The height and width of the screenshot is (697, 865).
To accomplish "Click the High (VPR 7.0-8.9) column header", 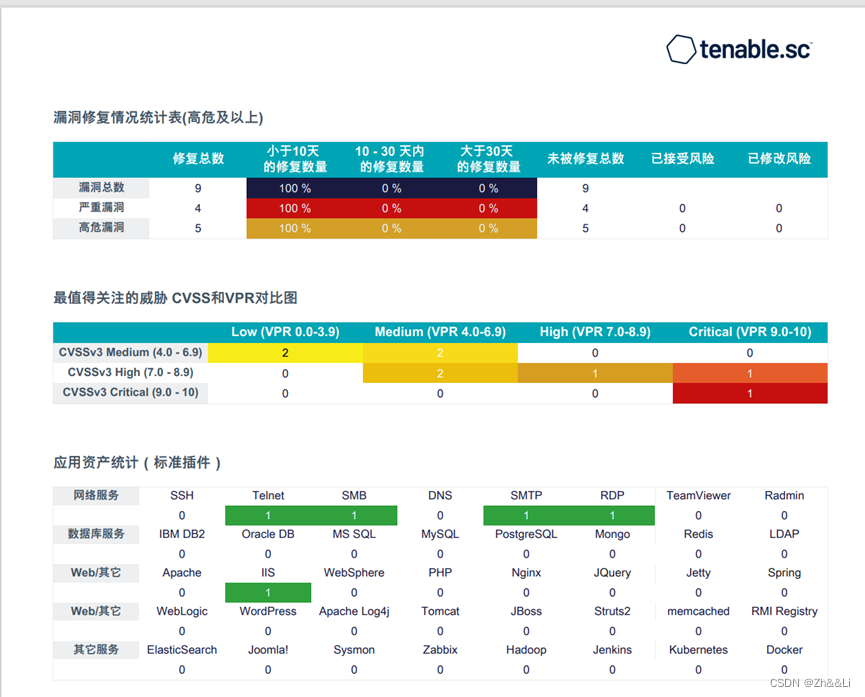I will point(595,332).
